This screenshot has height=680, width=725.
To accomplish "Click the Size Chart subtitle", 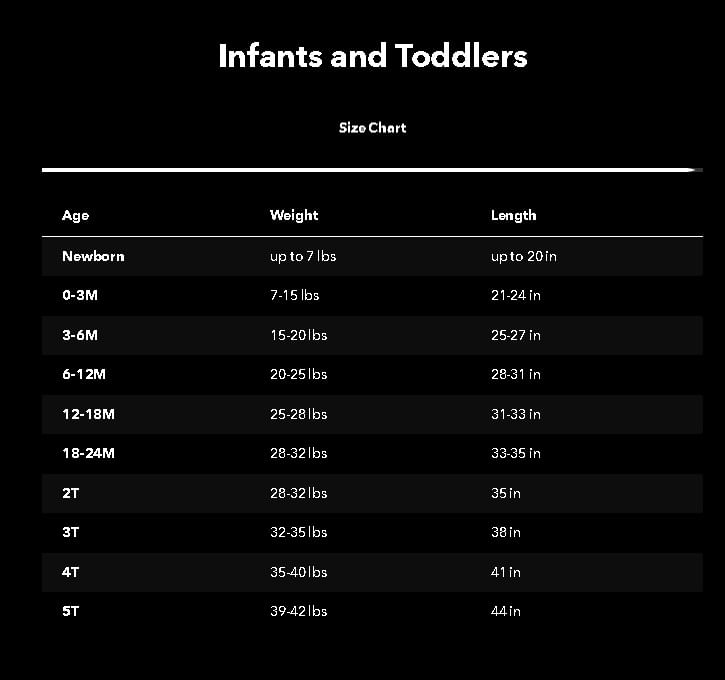I will pos(372,128).
